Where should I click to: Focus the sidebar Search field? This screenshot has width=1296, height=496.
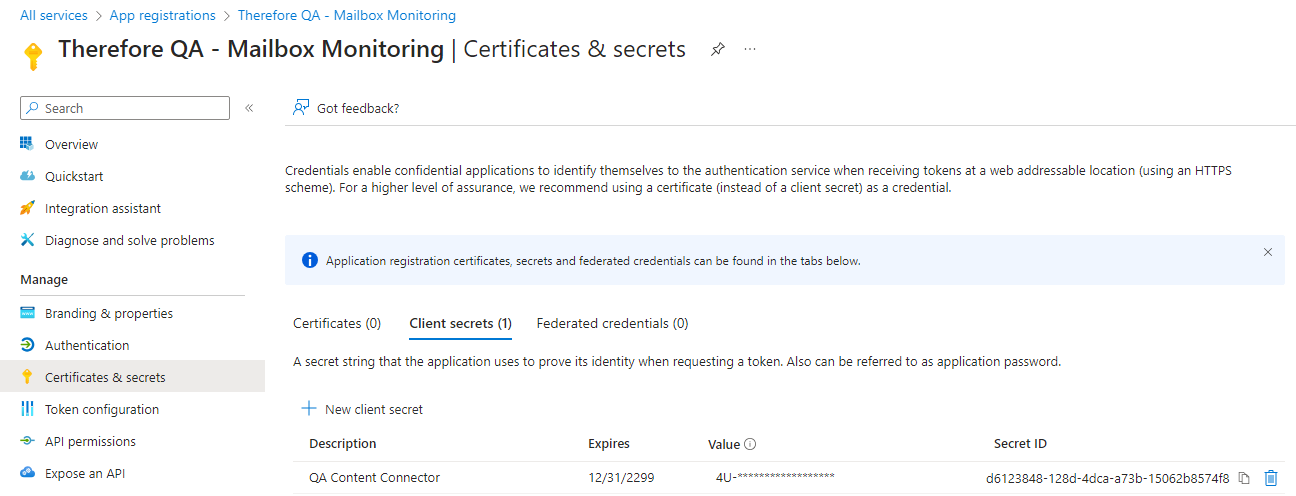coord(125,108)
